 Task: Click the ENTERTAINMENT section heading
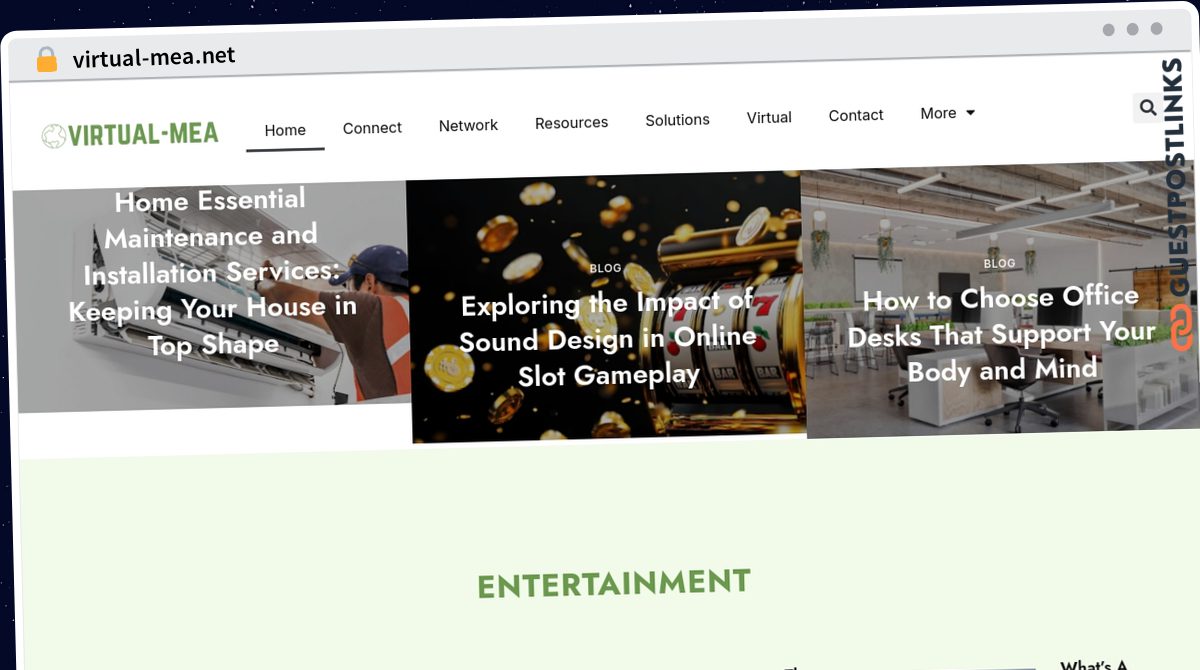click(614, 583)
